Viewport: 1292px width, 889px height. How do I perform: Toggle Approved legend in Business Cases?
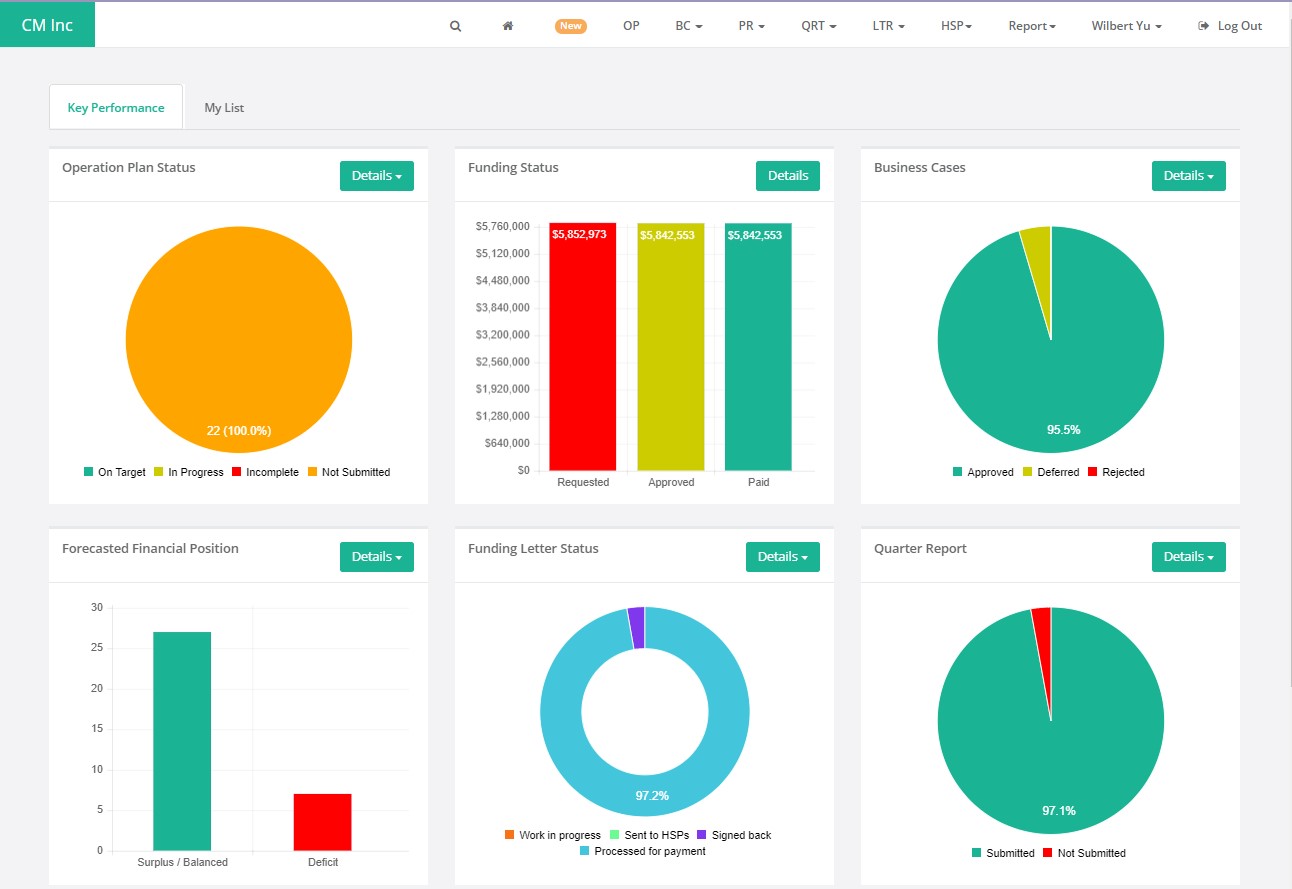984,472
